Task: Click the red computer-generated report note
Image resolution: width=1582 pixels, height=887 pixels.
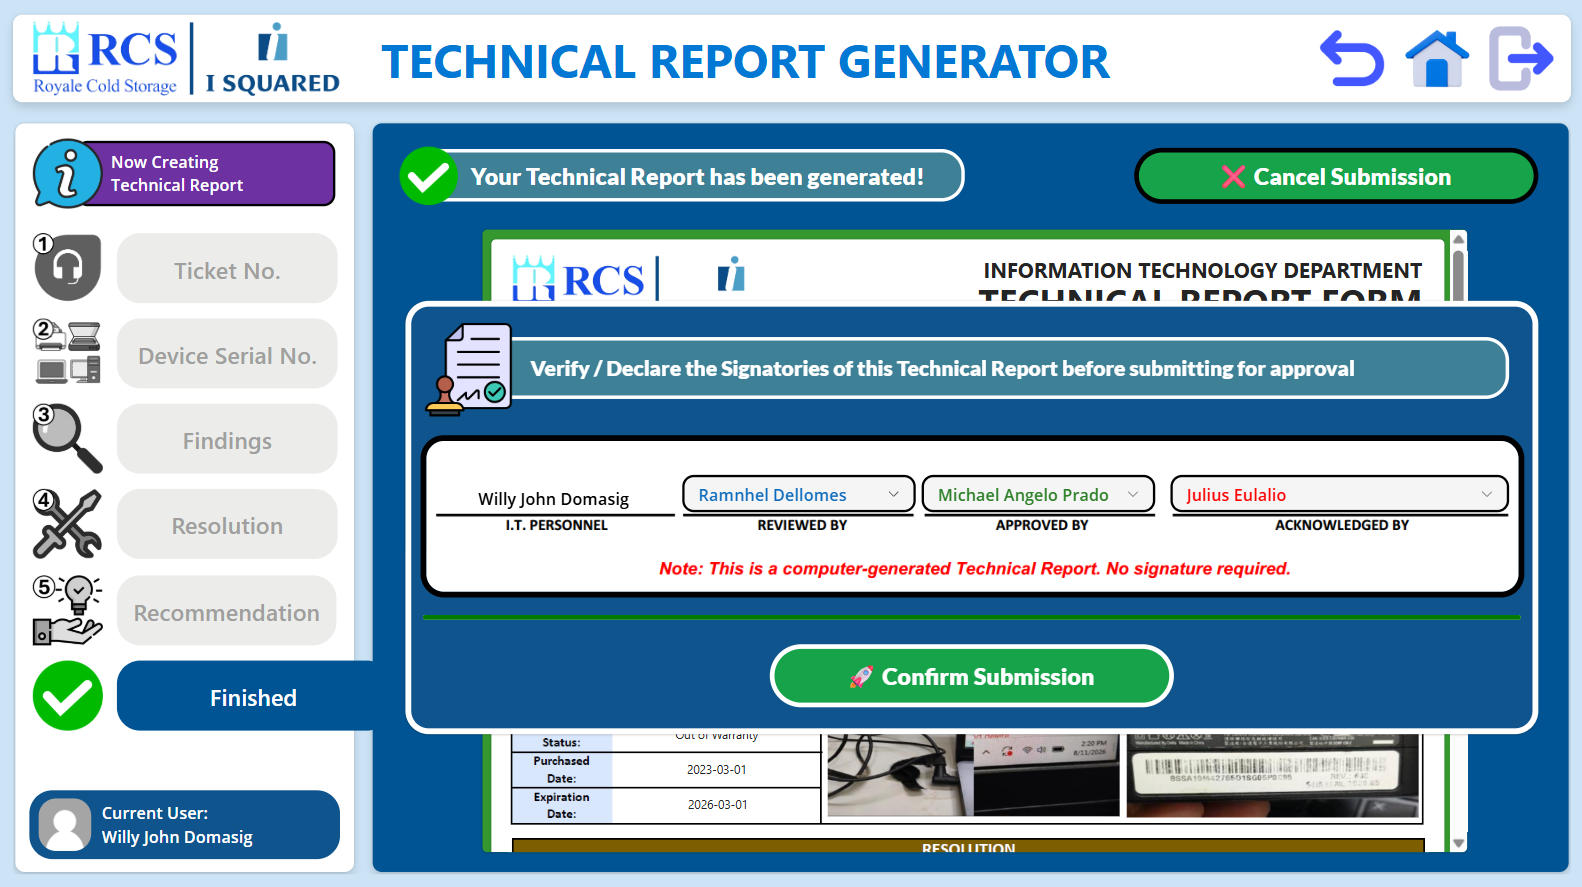Action: point(975,569)
